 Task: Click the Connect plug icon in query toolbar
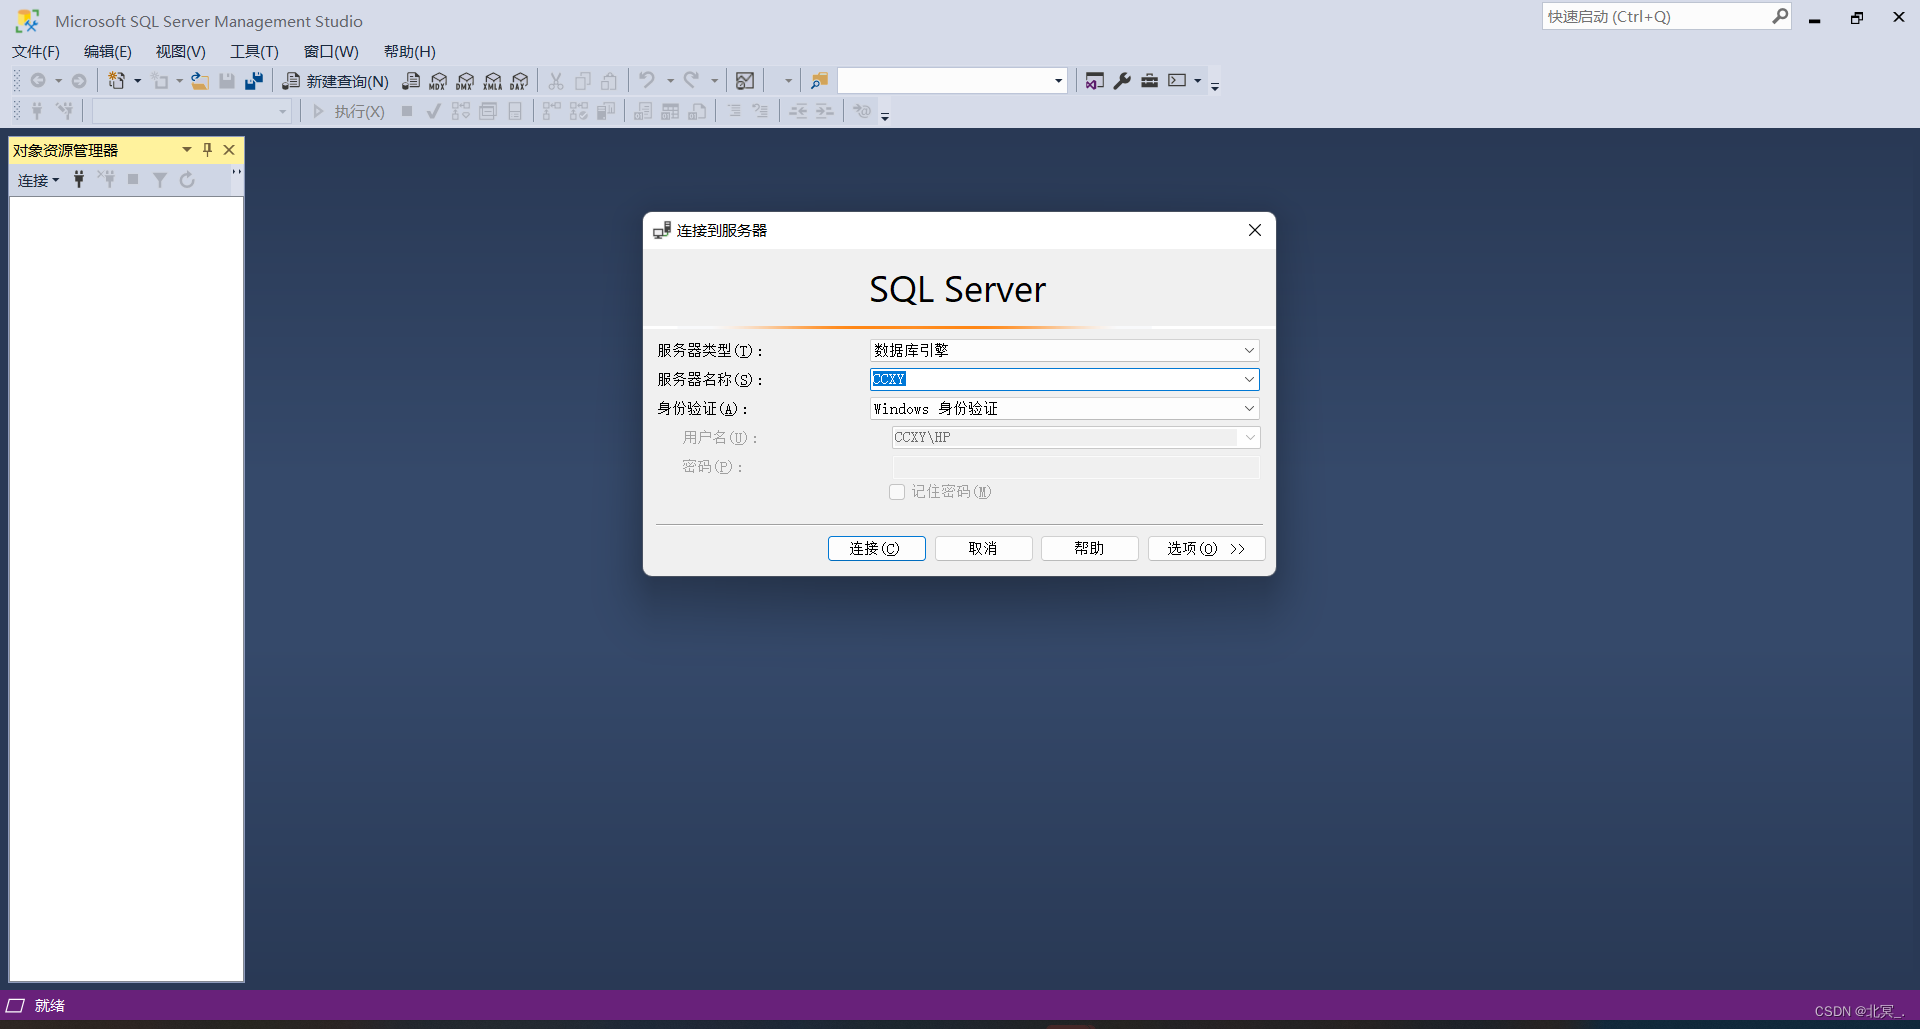pyautogui.click(x=37, y=111)
